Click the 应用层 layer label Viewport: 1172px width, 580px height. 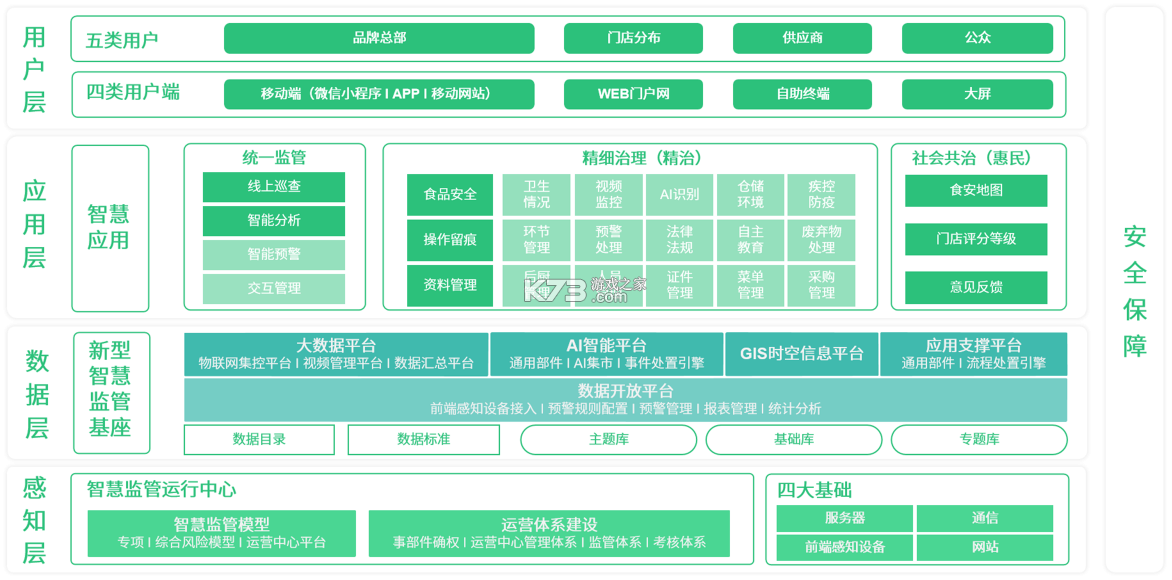point(34,226)
